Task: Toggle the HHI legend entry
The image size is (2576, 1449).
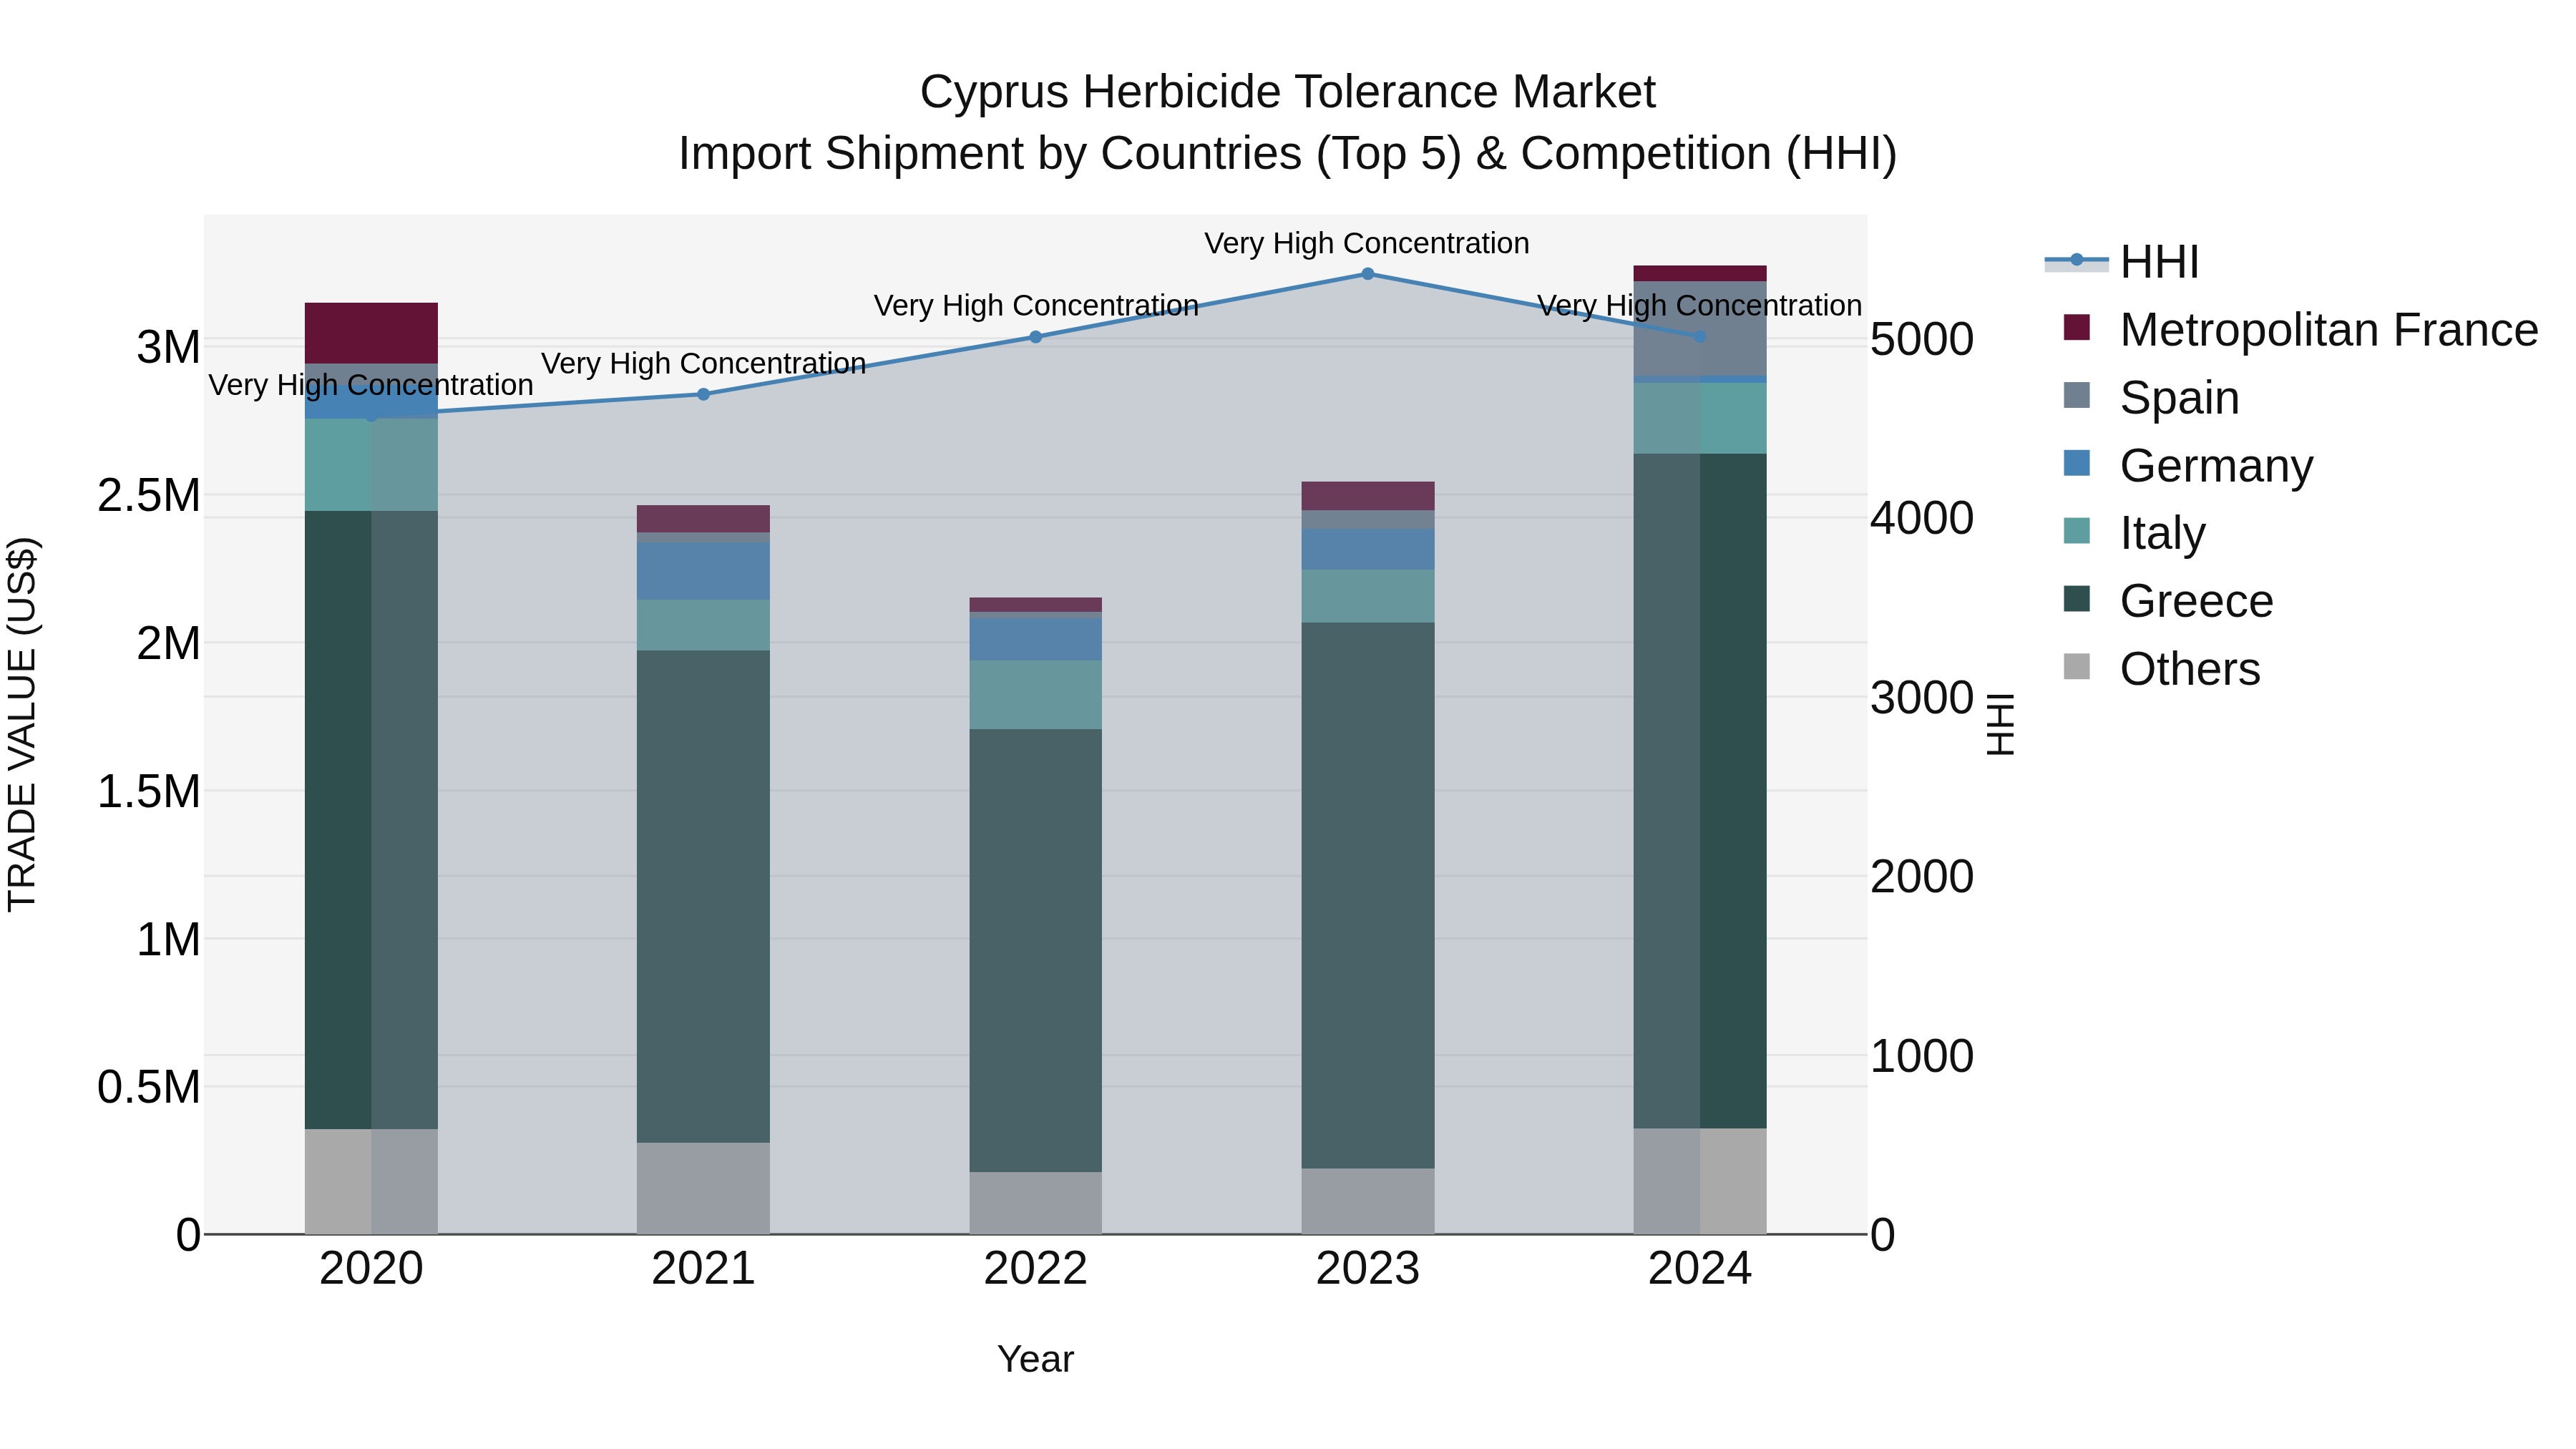Action: (2122, 262)
